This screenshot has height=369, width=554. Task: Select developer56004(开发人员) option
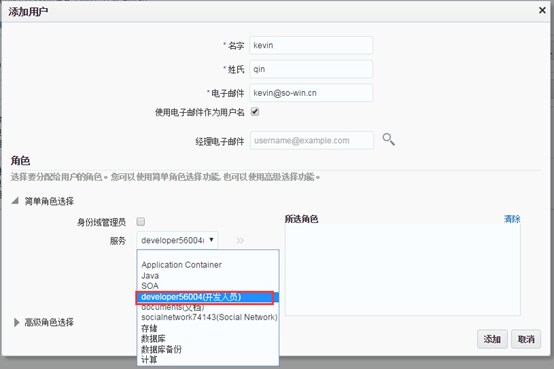point(208,297)
